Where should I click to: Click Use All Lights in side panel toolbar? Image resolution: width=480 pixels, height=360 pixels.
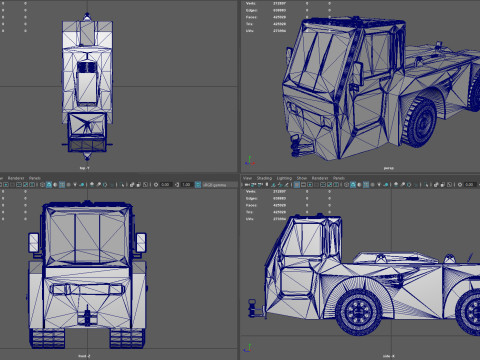point(379,185)
